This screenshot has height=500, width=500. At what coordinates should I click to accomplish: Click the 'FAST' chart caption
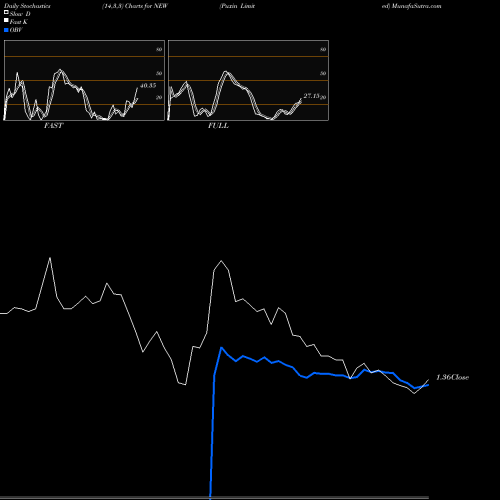point(53,126)
